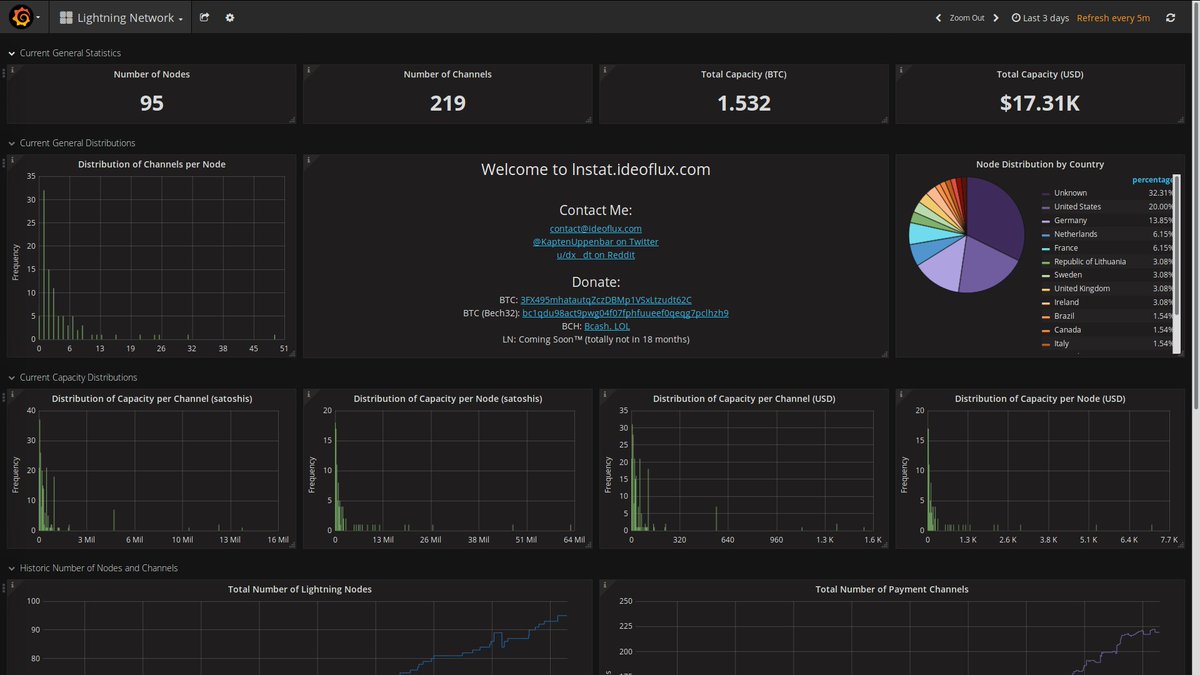Shift time range back with left arrow

[938, 18]
